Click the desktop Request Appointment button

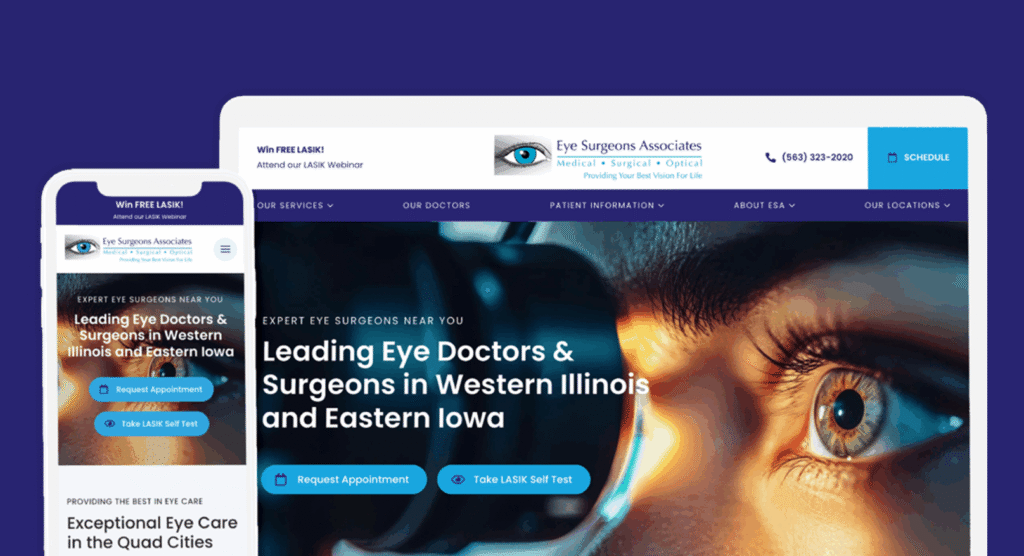tap(344, 480)
